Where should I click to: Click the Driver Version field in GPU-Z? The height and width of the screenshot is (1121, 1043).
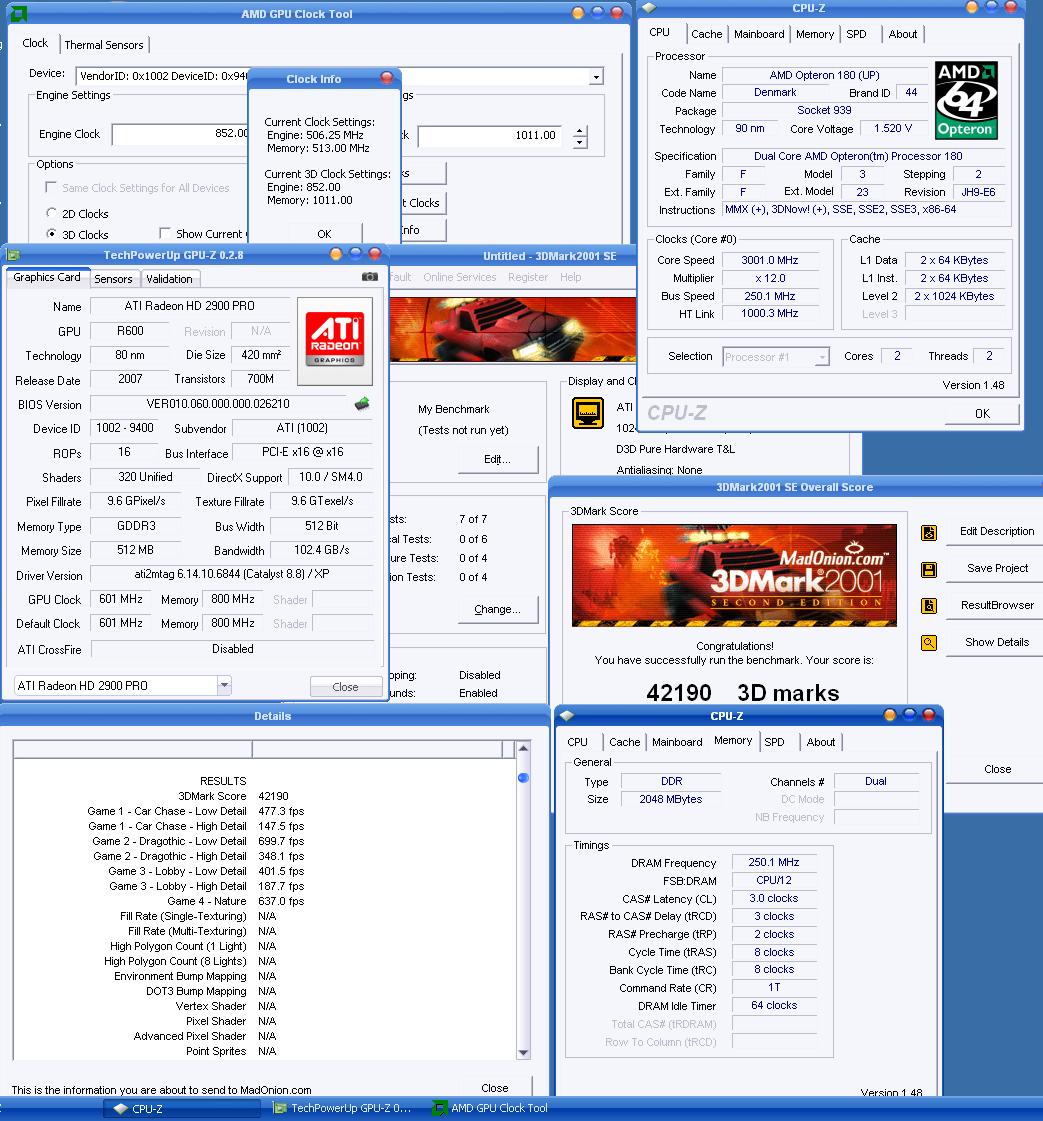[232, 574]
